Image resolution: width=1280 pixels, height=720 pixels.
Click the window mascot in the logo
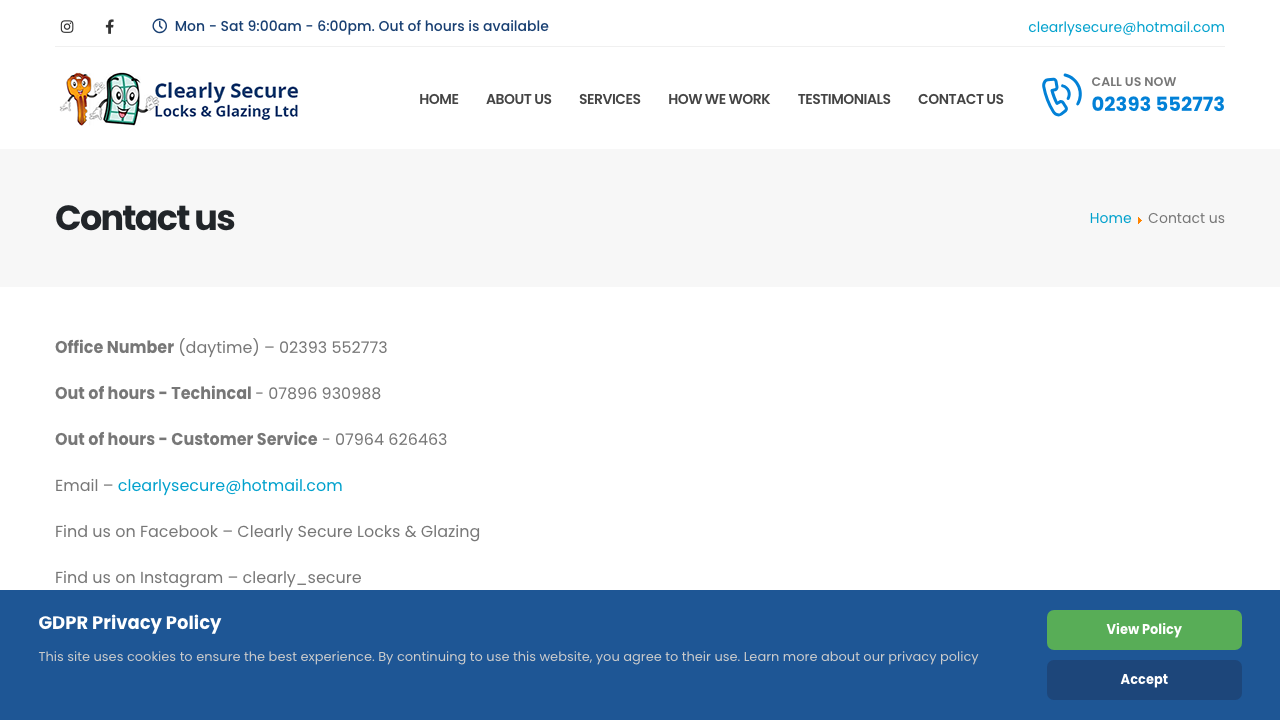(x=122, y=97)
